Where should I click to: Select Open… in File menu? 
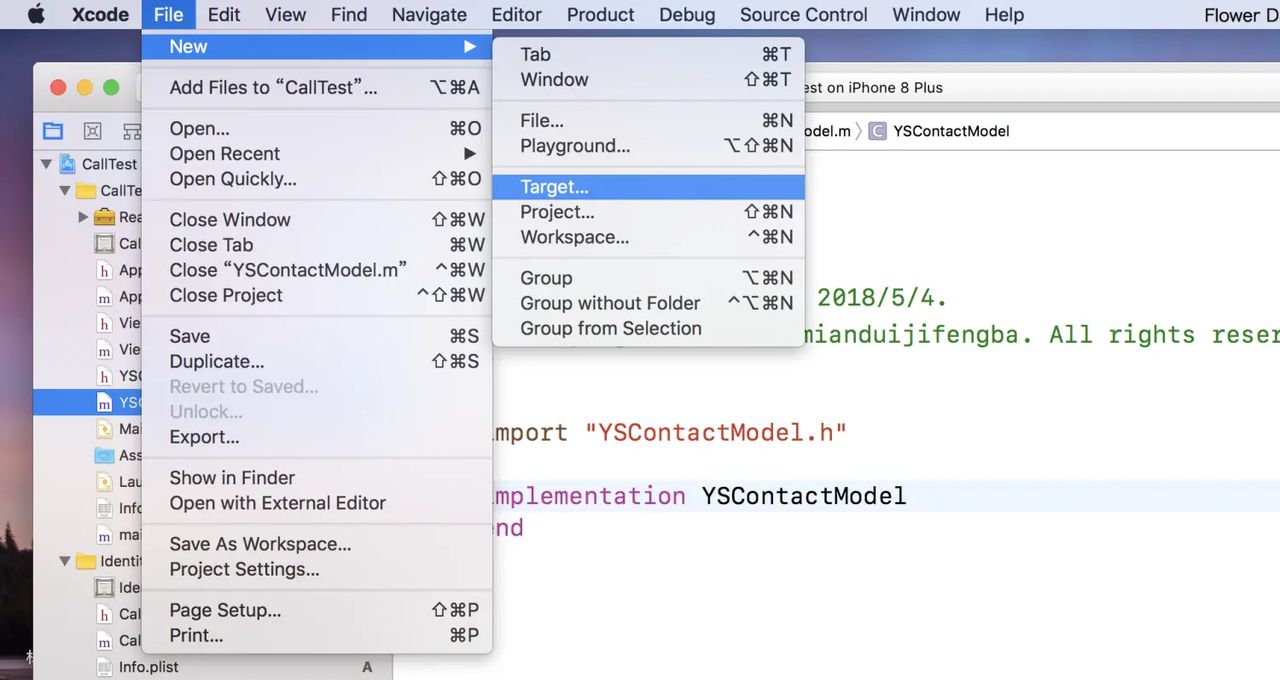click(x=317, y=129)
